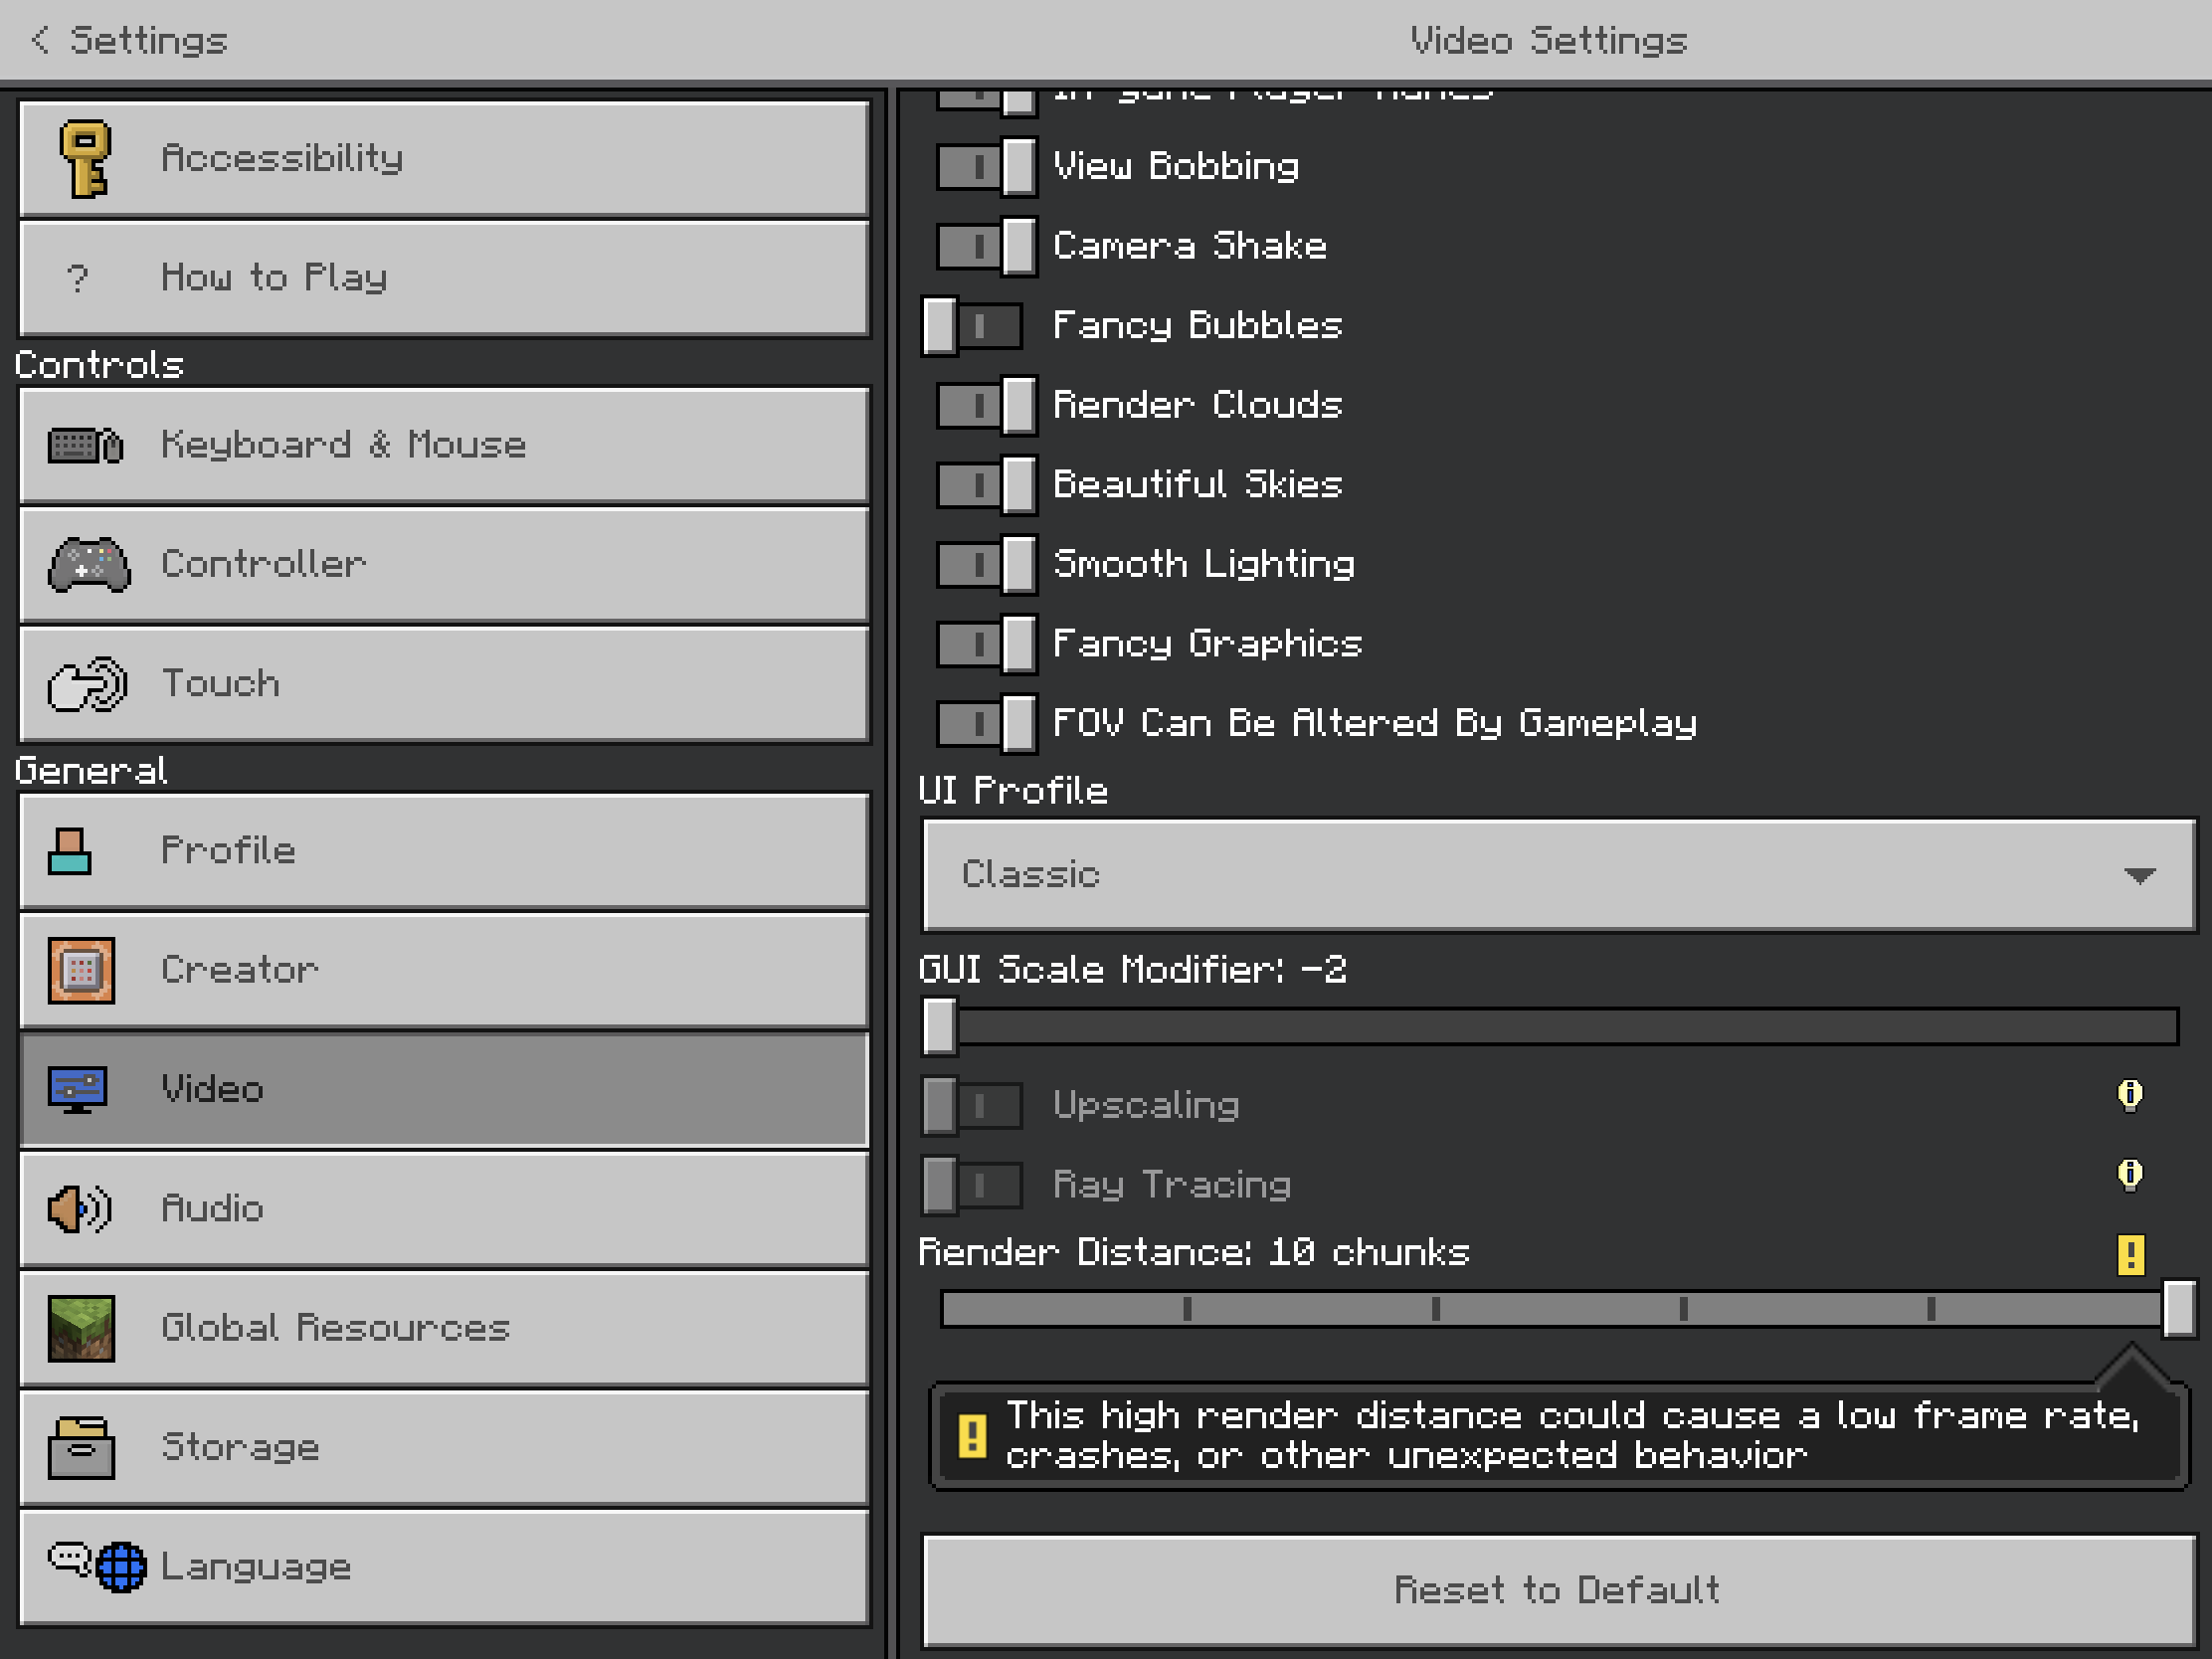Turn off View Bobbing switch
Viewport: 2212px width, 1659px height.
pyautogui.click(x=986, y=166)
